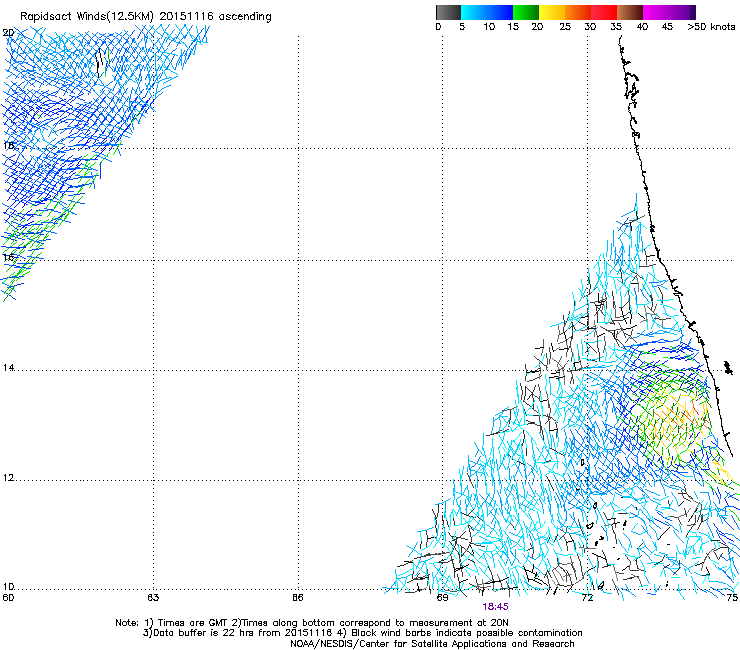The image size is (740, 650).
Task: Click the cyan-to-blue 5–15 knots color bar segment
Action: pos(487,12)
